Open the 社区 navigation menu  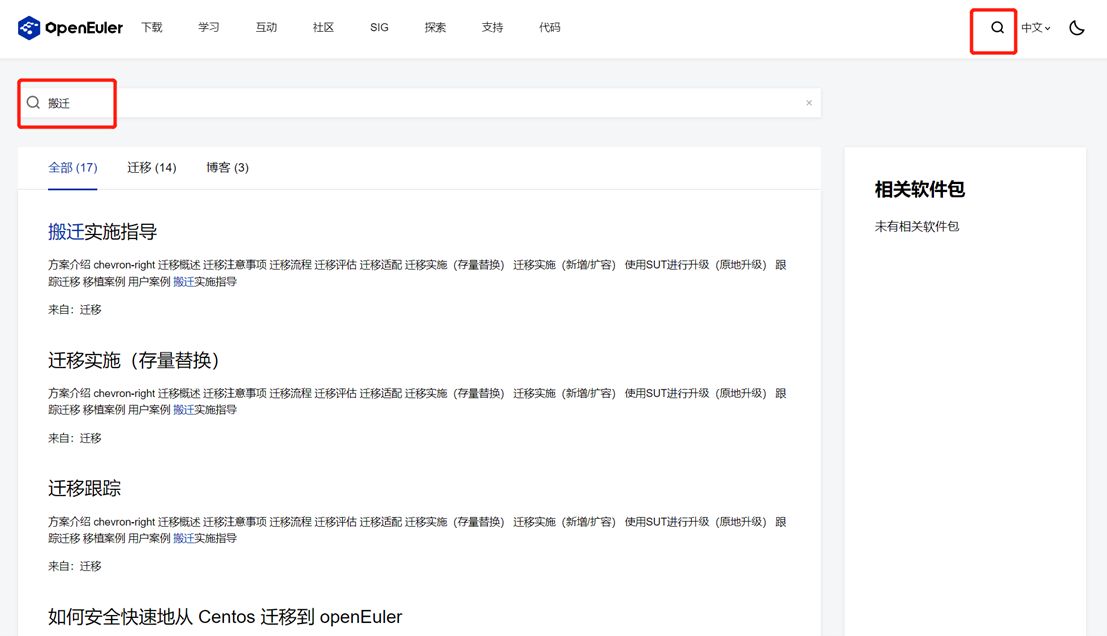pyautogui.click(x=323, y=28)
